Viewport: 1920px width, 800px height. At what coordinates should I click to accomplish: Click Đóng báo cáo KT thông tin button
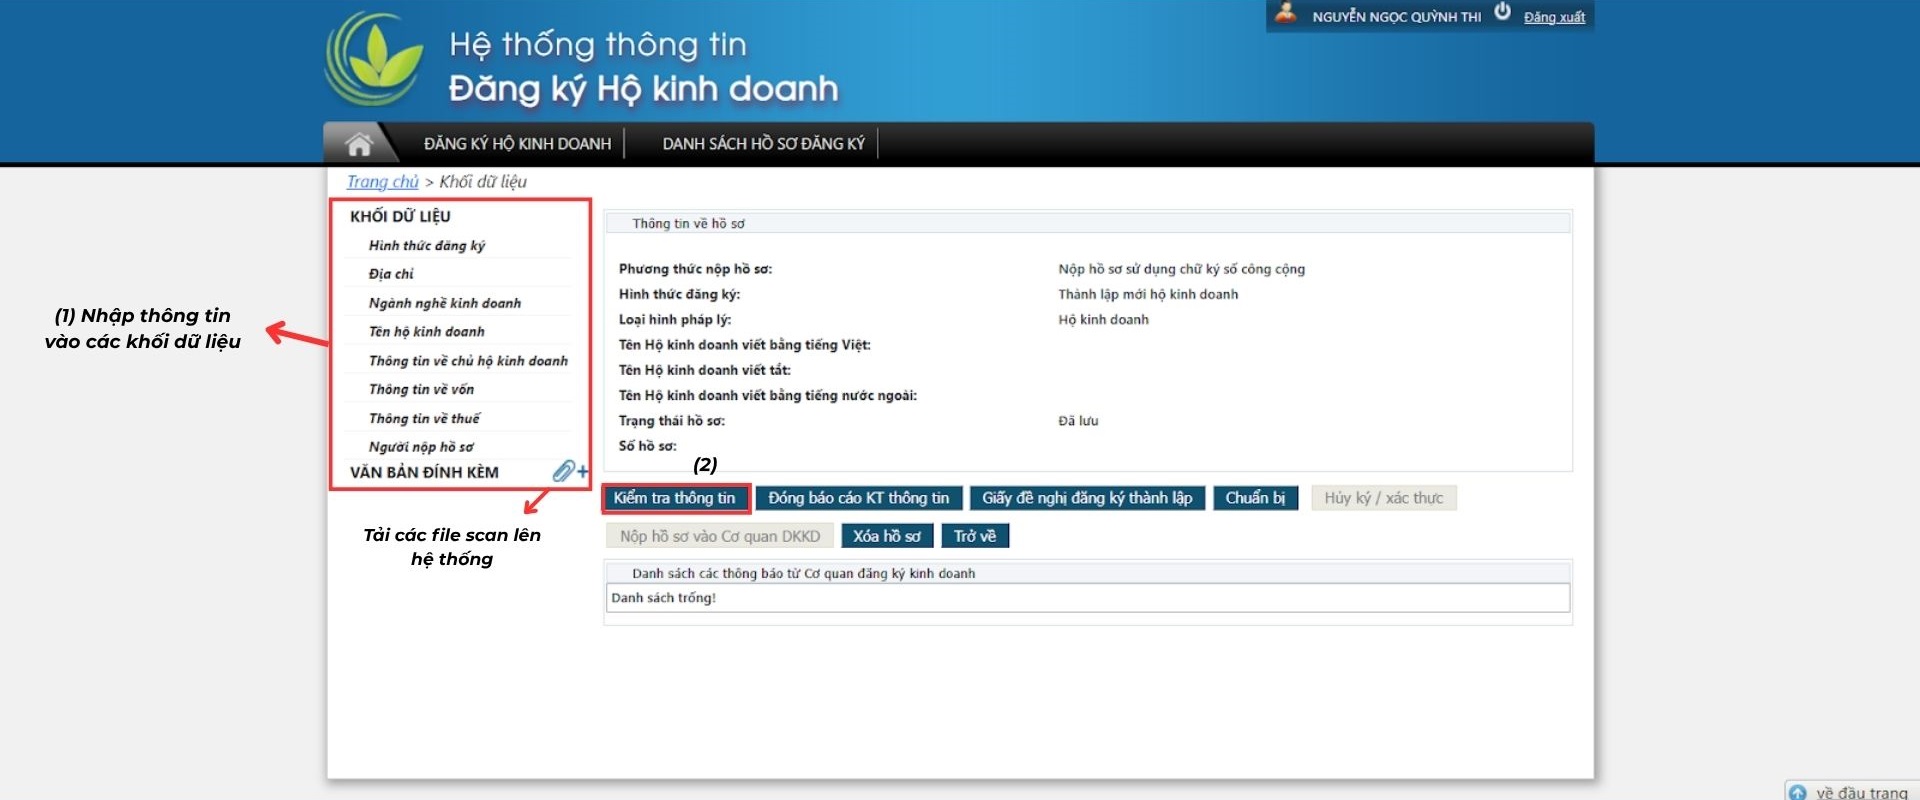pyautogui.click(x=858, y=498)
